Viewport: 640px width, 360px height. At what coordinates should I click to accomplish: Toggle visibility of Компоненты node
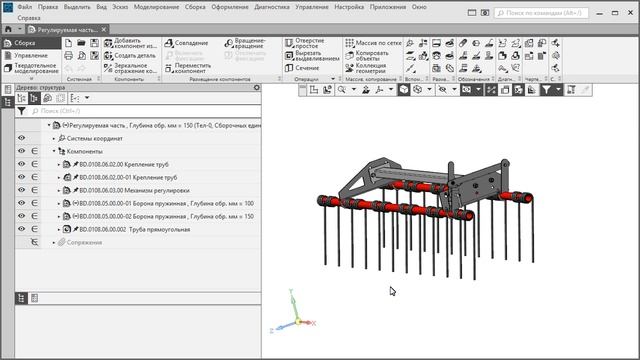click(x=22, y=151)
